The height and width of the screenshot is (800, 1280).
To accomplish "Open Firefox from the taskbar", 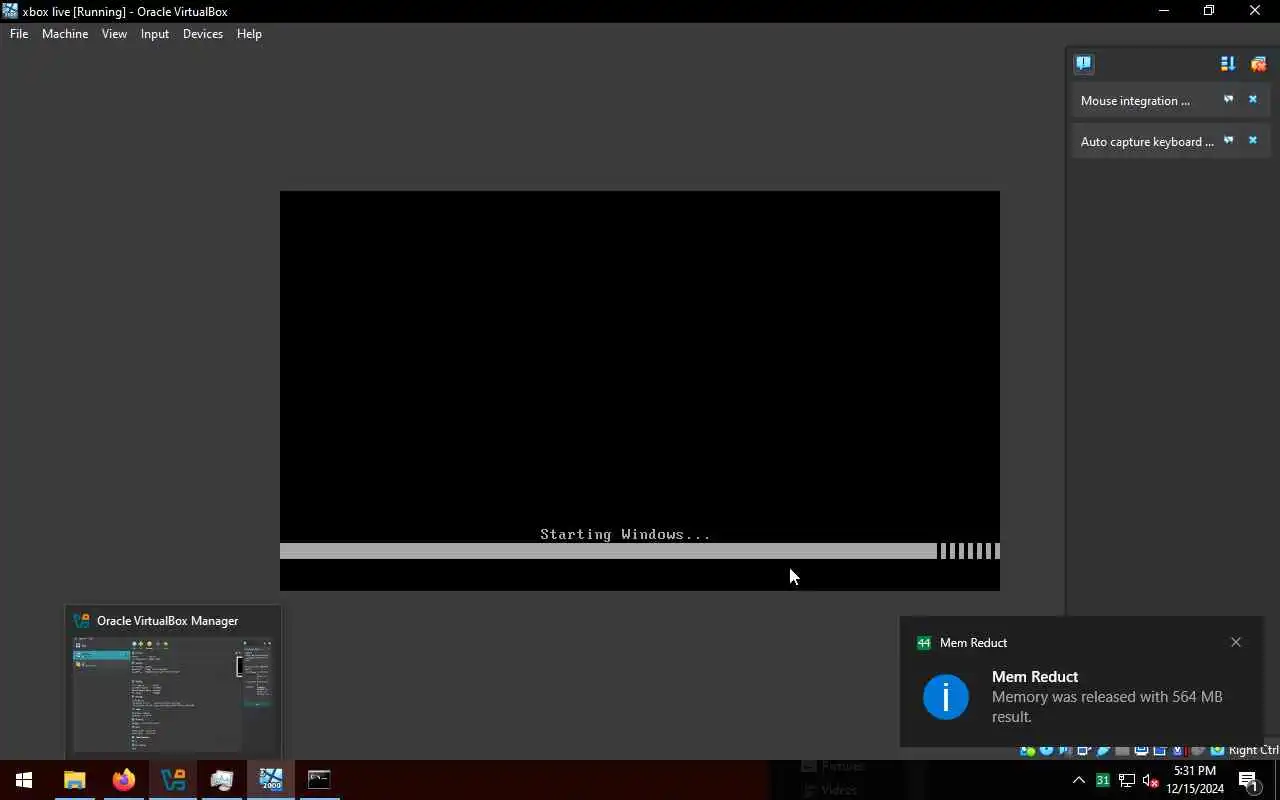I will [x=123, y=780].
